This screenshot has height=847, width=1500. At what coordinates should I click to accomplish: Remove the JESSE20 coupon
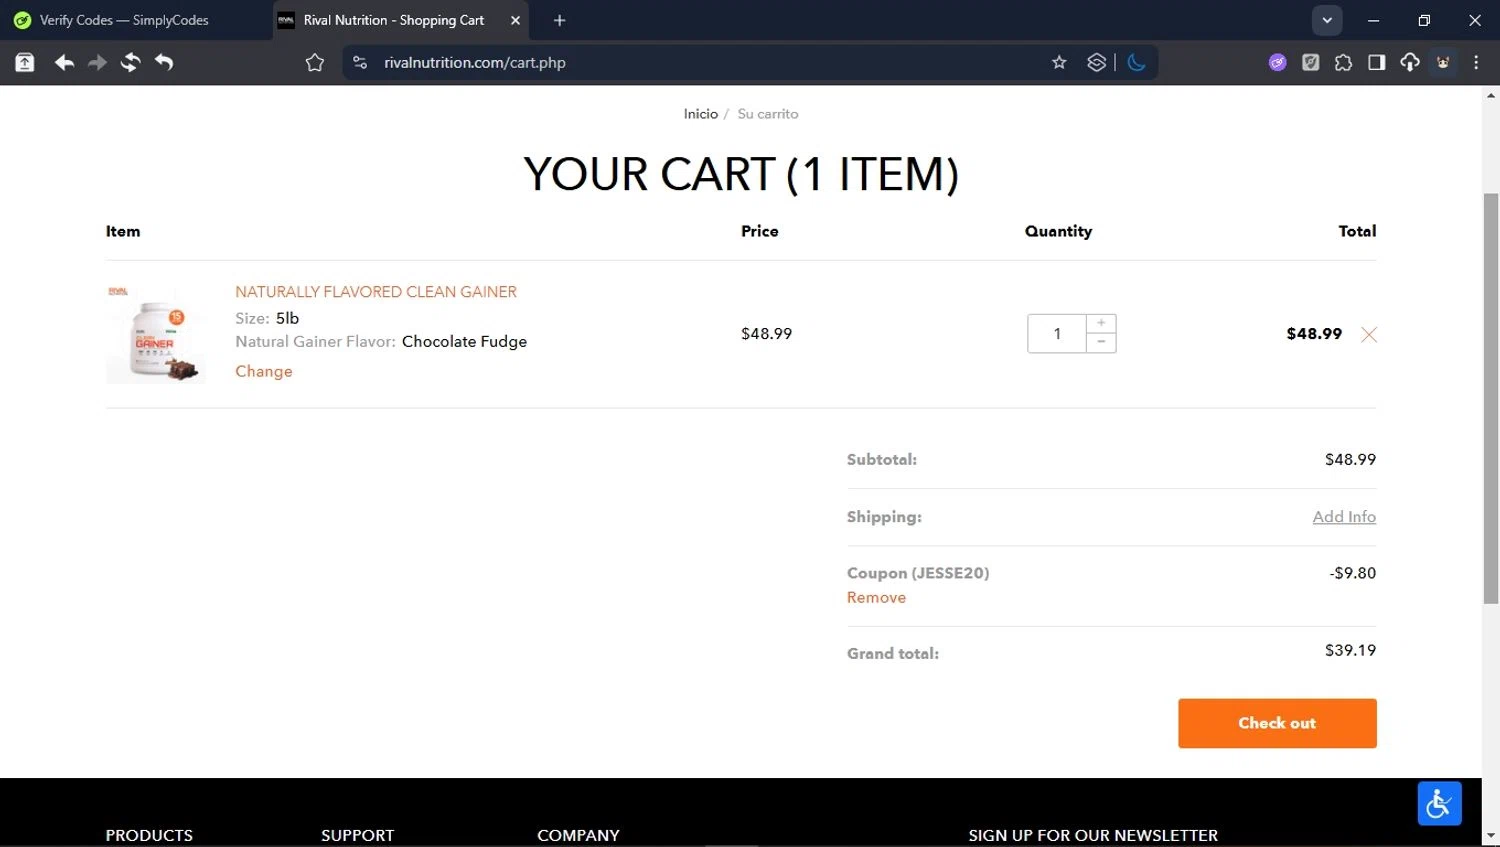[876, 597]
